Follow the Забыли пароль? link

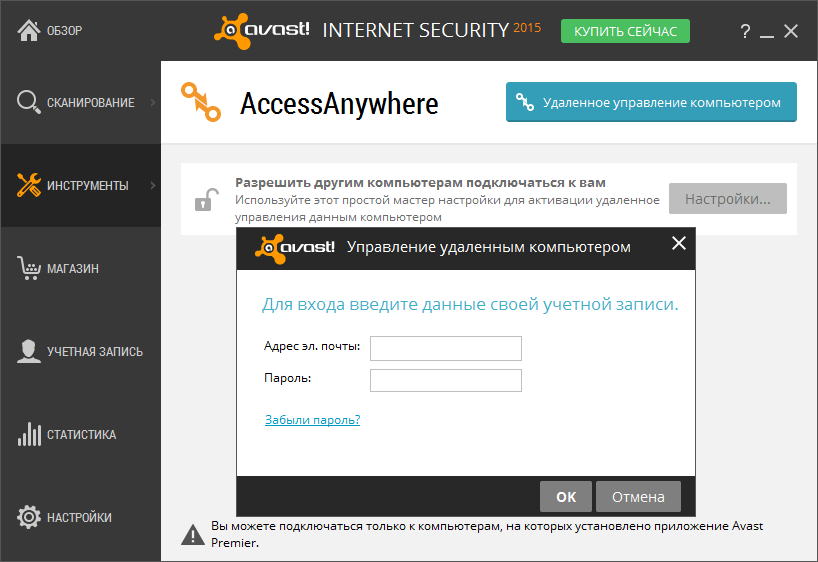[312, 420]
